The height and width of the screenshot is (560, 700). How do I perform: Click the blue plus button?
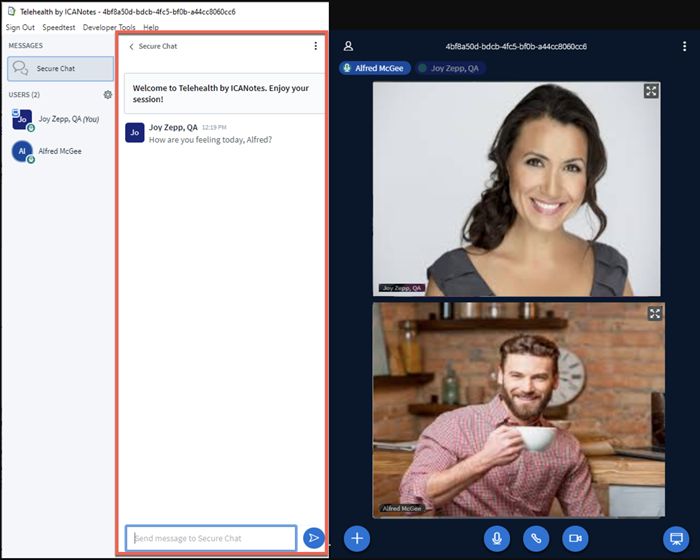(357, 538)
